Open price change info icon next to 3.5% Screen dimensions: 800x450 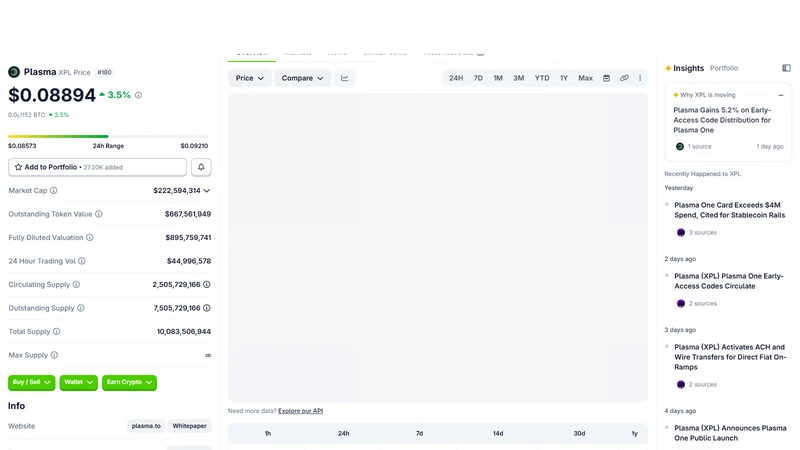[138, 95]
